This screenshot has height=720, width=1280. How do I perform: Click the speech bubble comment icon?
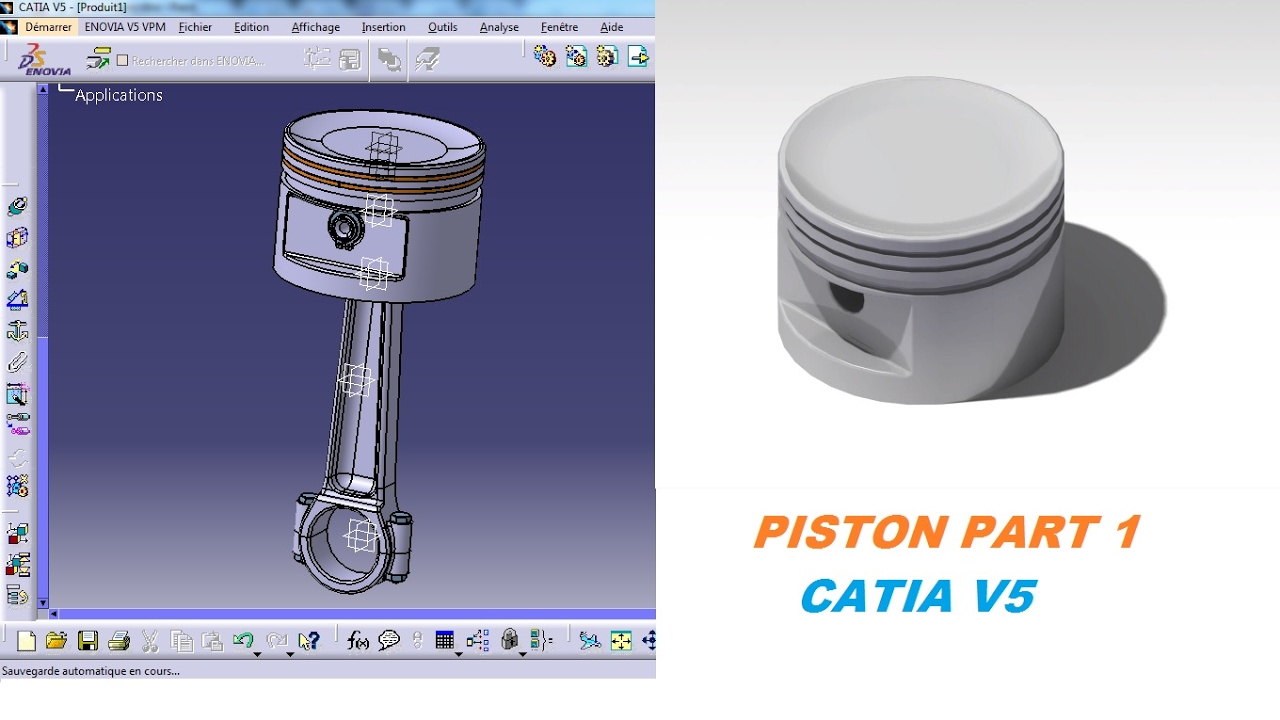tap(389, 641)
